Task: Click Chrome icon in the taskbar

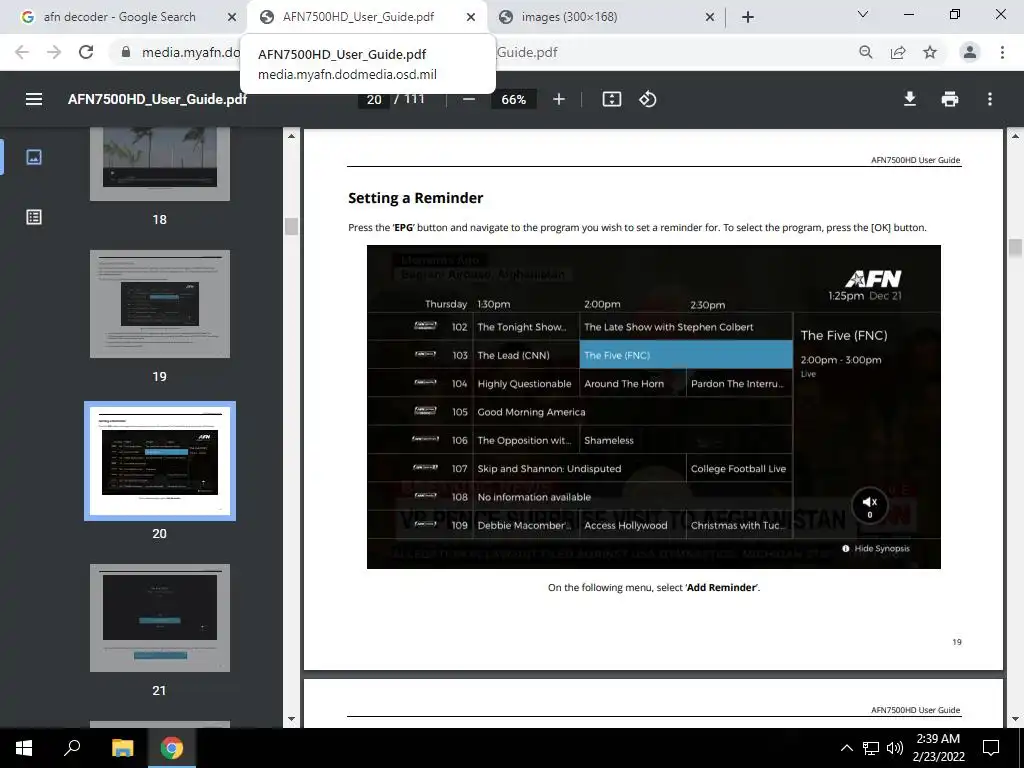Action: coord(172,748)
